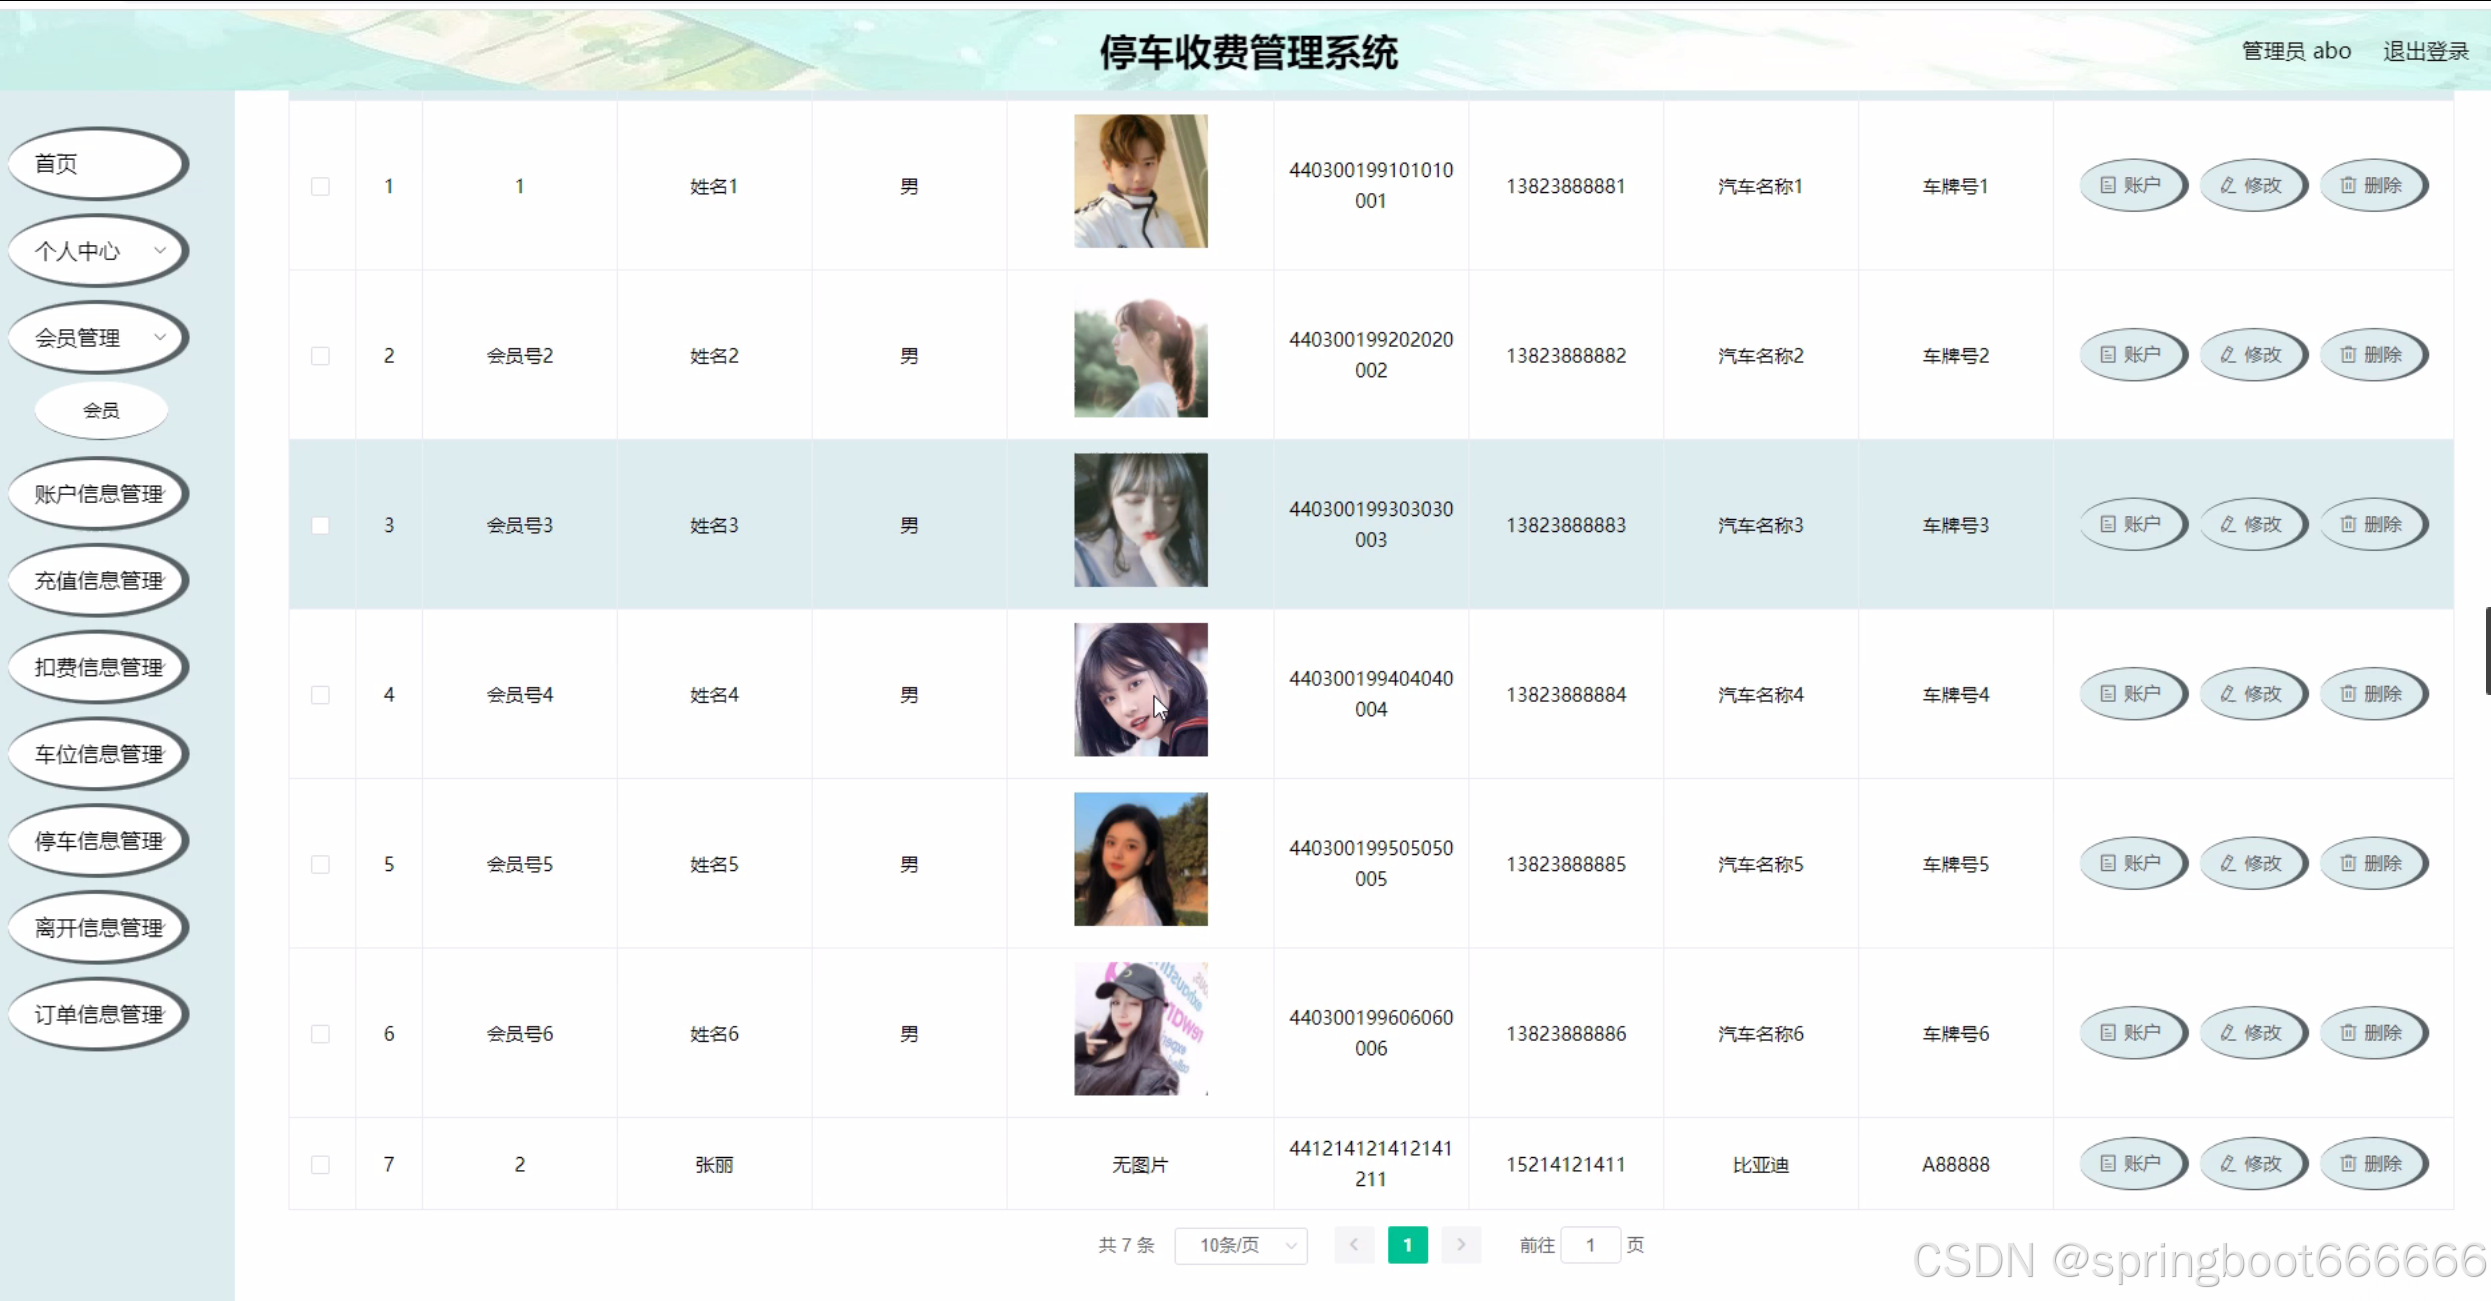The height and width of the screenshot is (1301, 2491).
Task: Click the 退出登录 link
Action: pyautogui.click(x=2425, y=51)
